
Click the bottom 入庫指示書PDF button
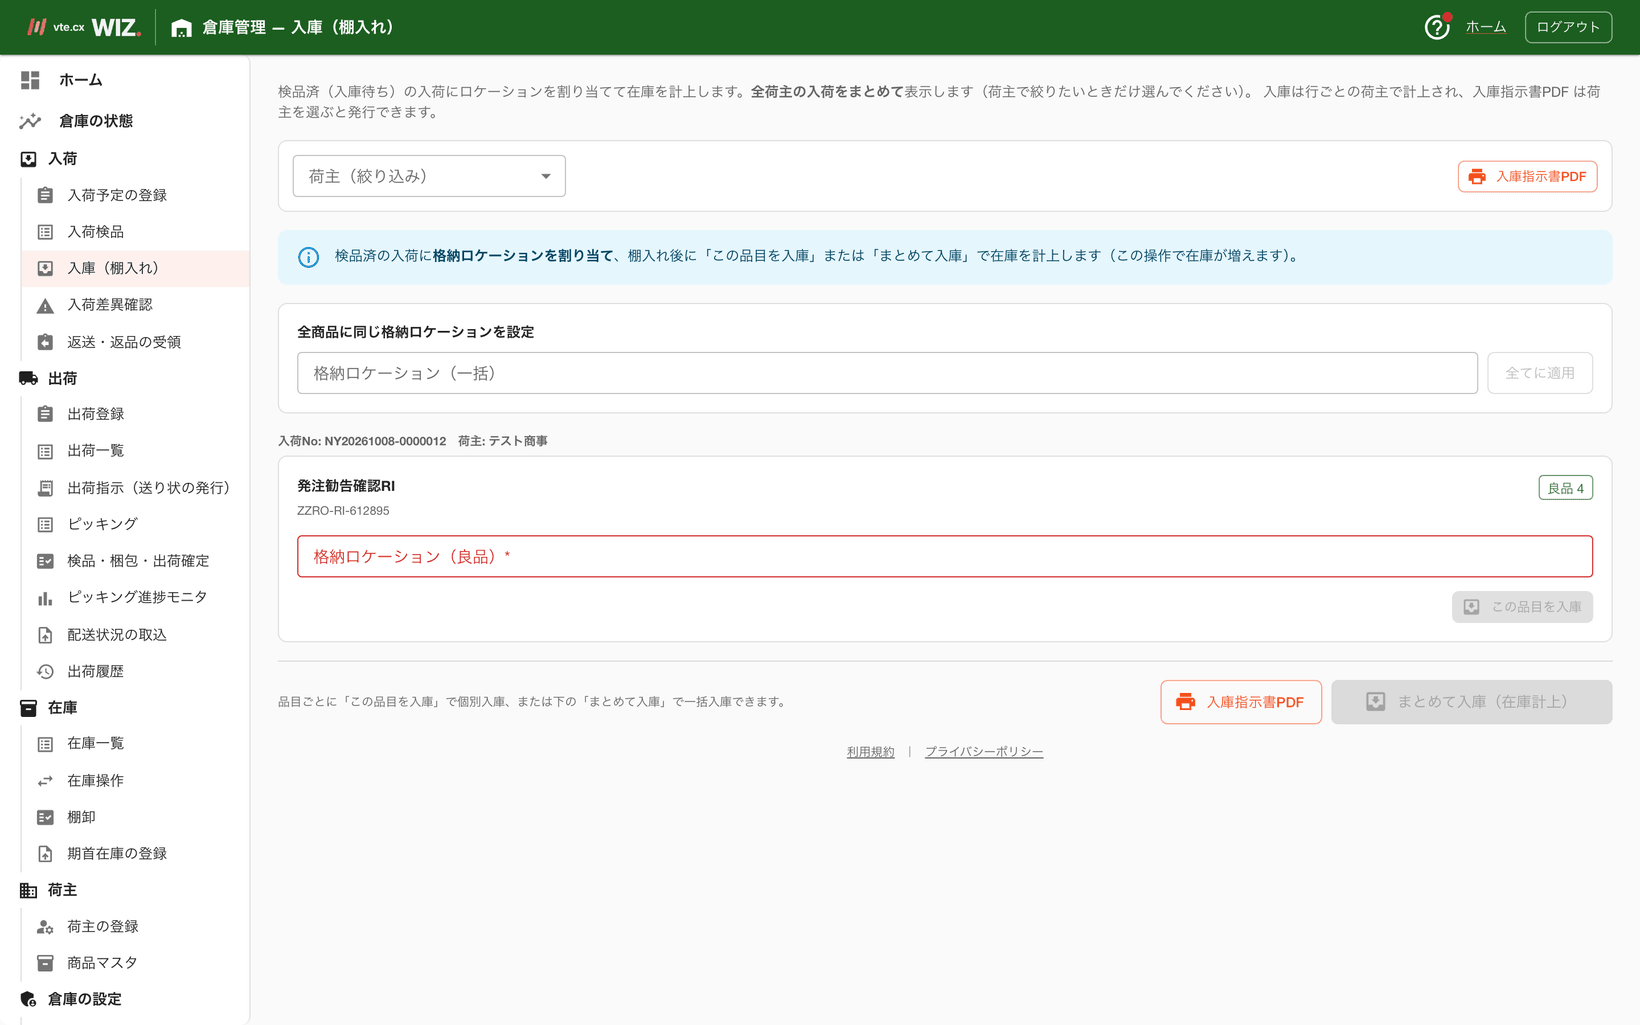click(1241, 702)
